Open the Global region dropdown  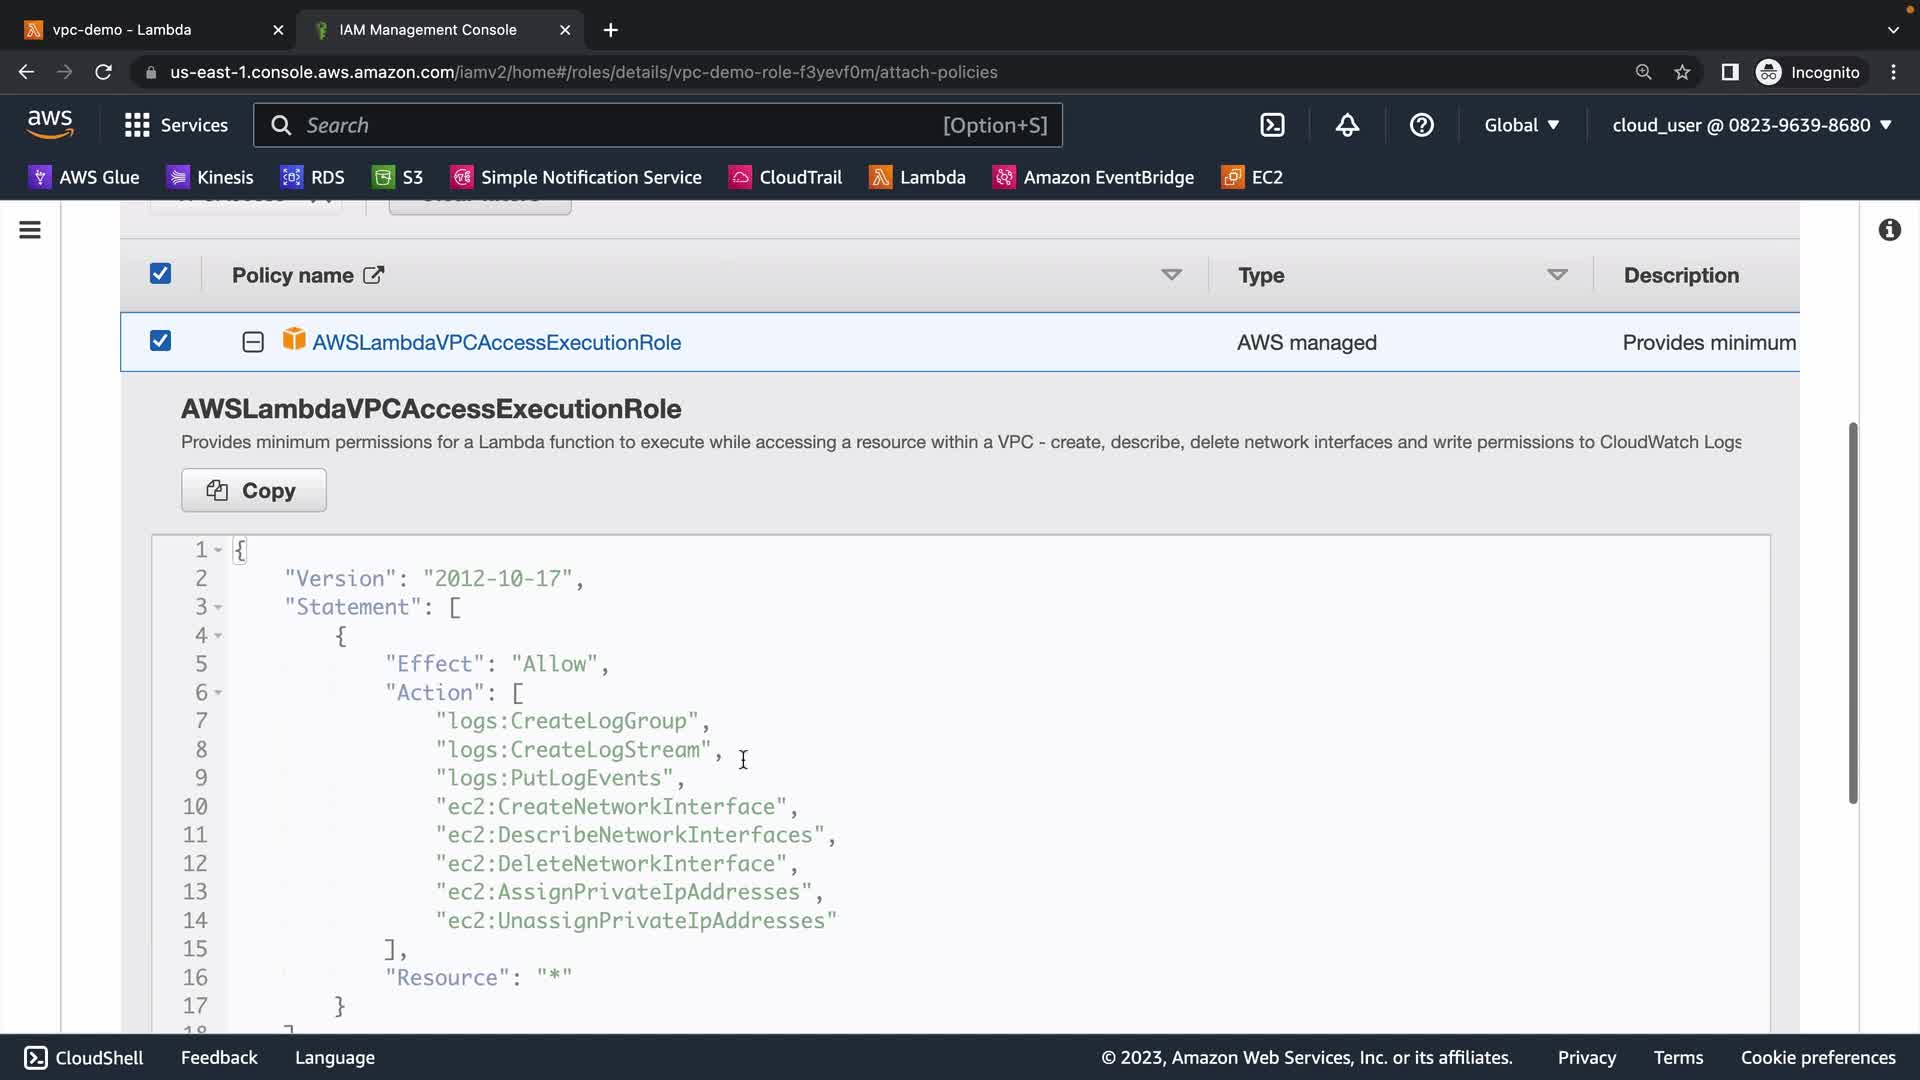[x=1521, y=125]
